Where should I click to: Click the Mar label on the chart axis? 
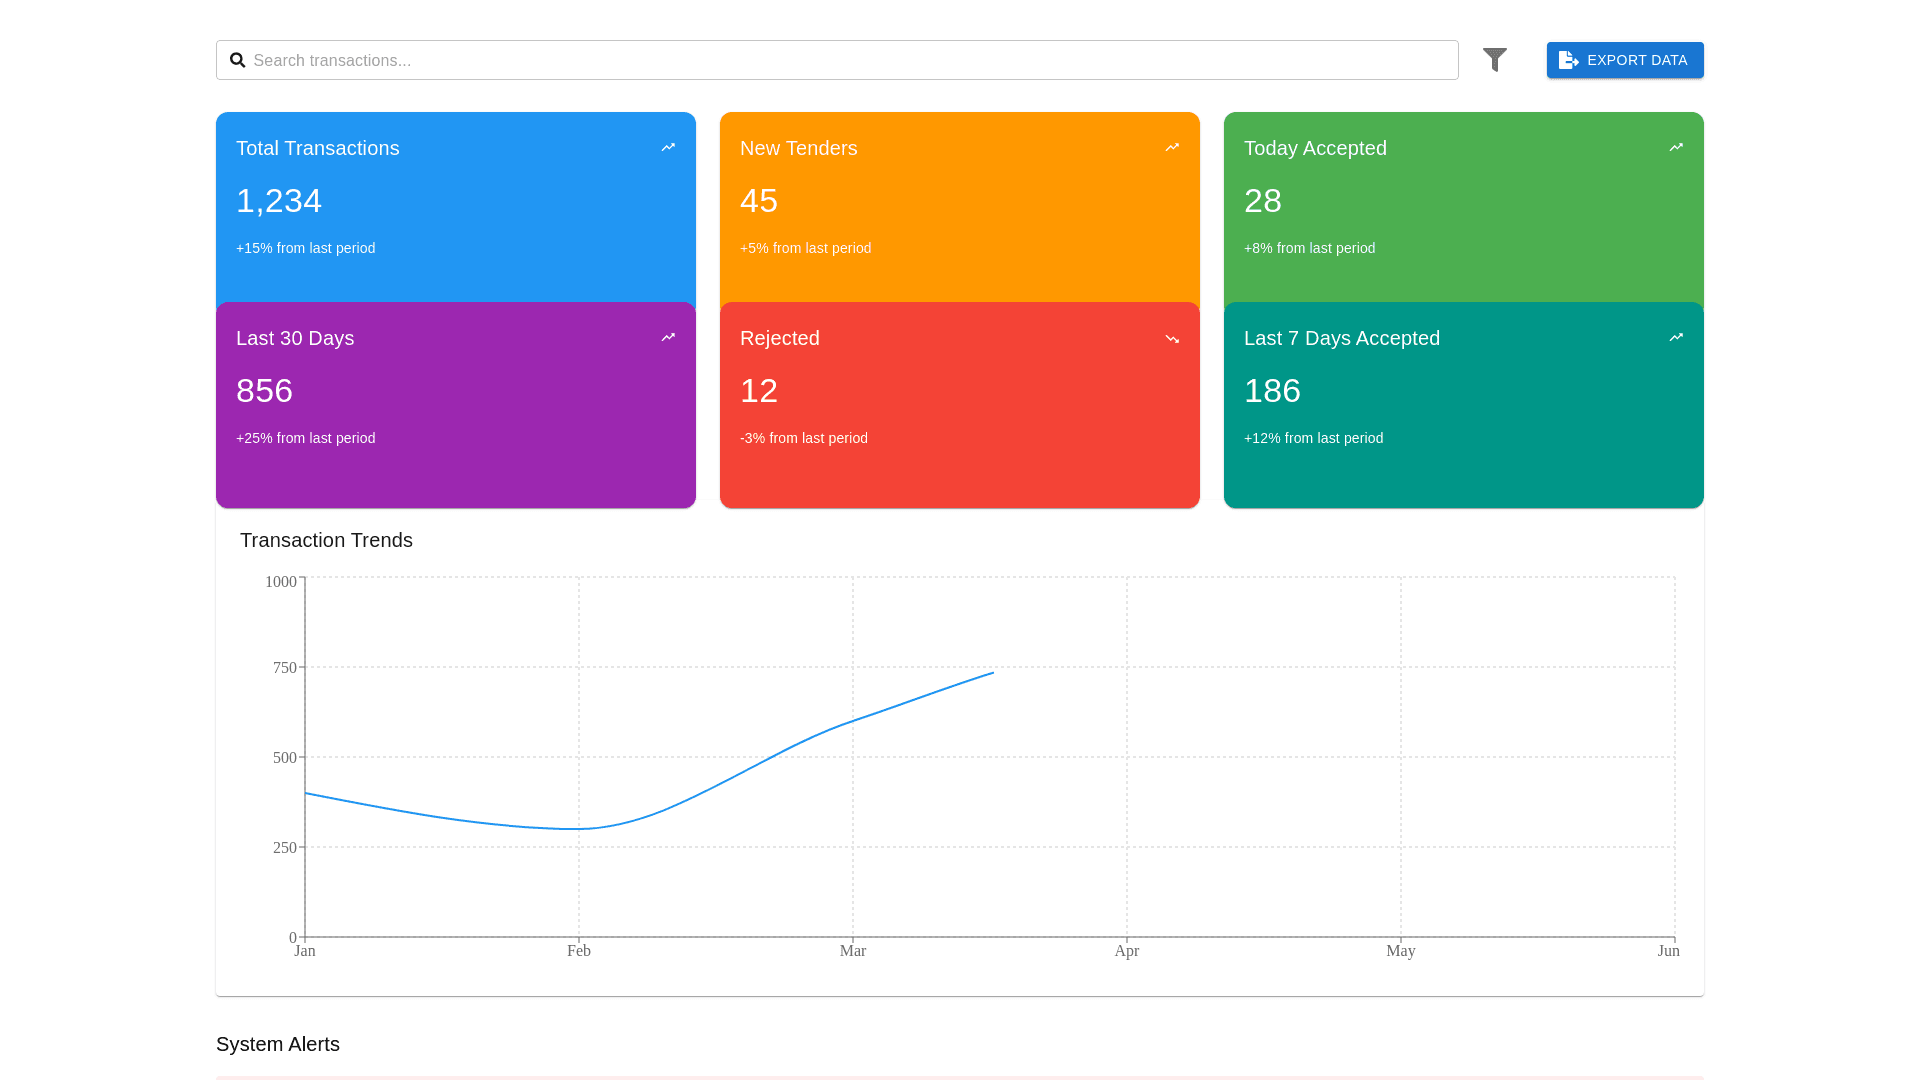pyautogui.click(x=853, y=951)
